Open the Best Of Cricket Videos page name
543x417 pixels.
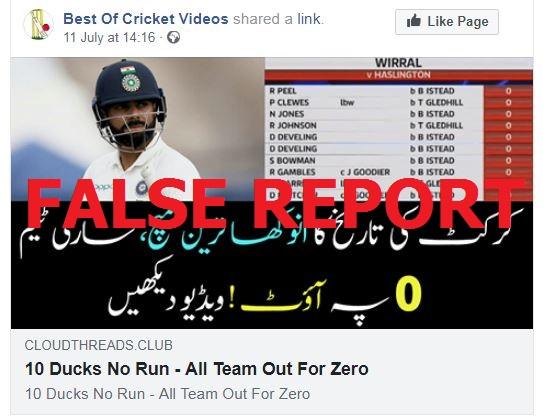[x=146, y=19]
